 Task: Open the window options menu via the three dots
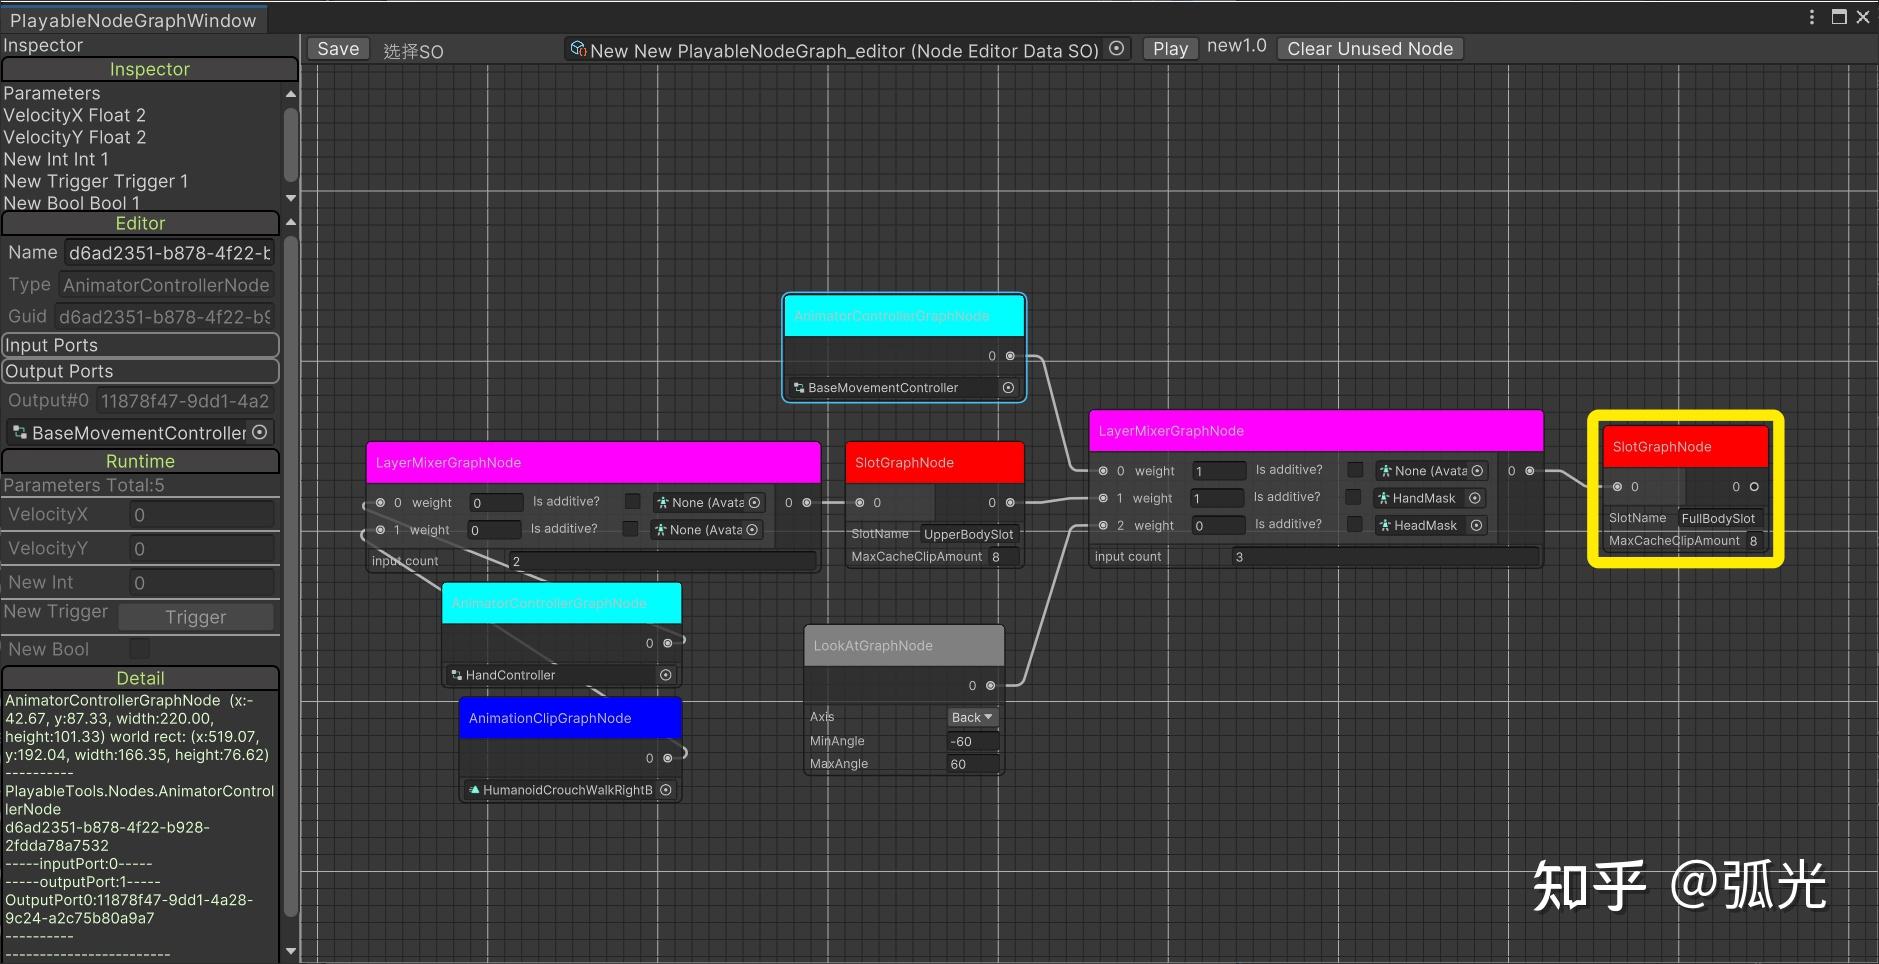[x=1810, y=17]
